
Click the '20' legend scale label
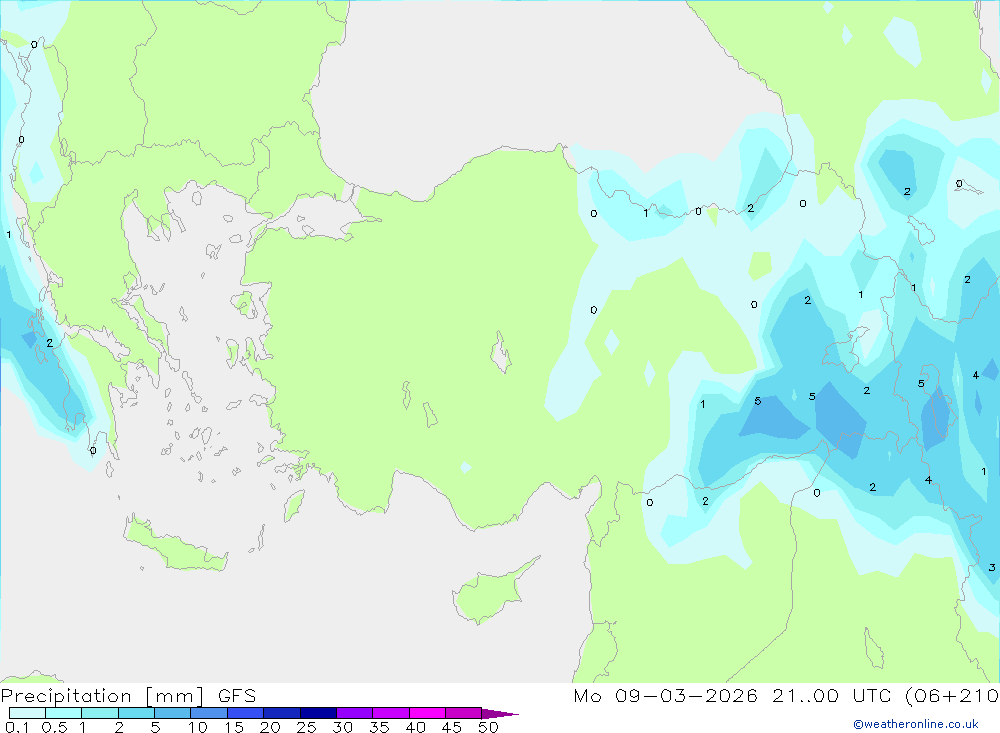pyautogui.click(x=270, y=727)
